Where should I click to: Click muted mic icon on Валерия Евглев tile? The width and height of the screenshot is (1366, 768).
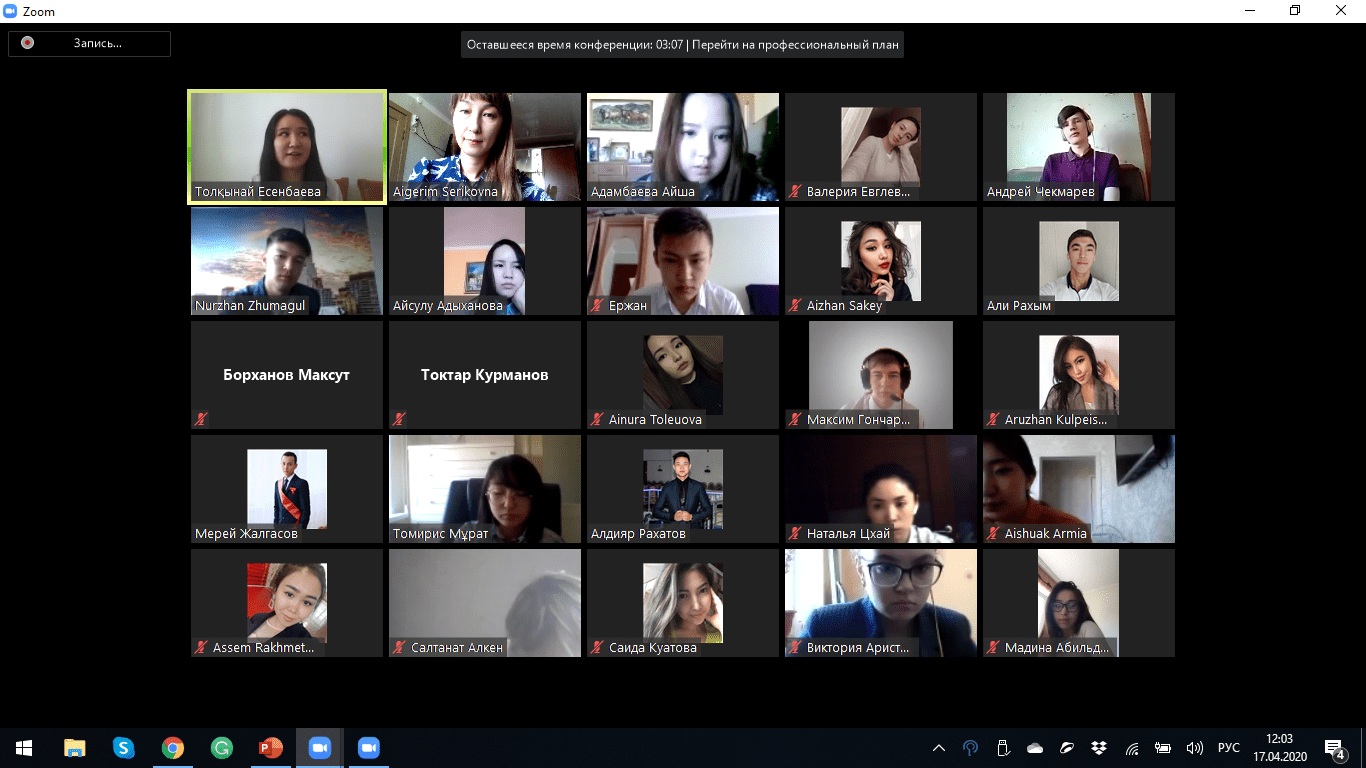click(x=796, y=192)
